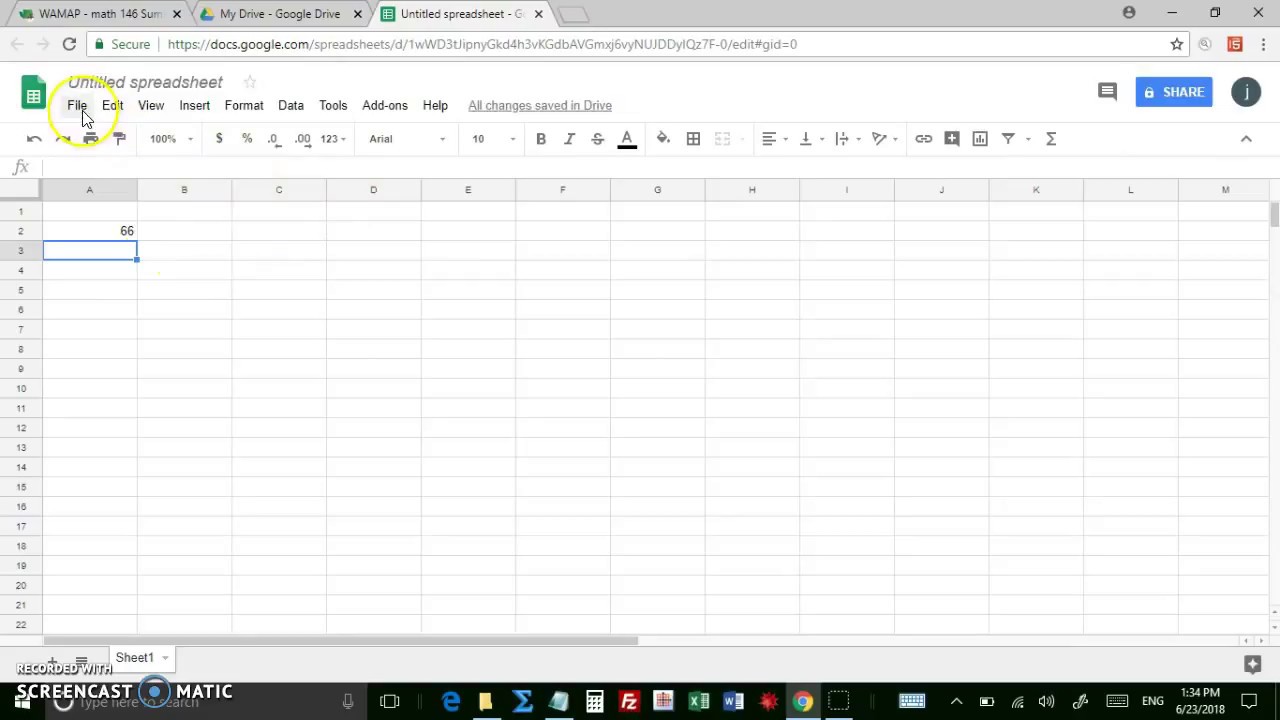
Task: Expand vertical align options
Action: [811, 139]
